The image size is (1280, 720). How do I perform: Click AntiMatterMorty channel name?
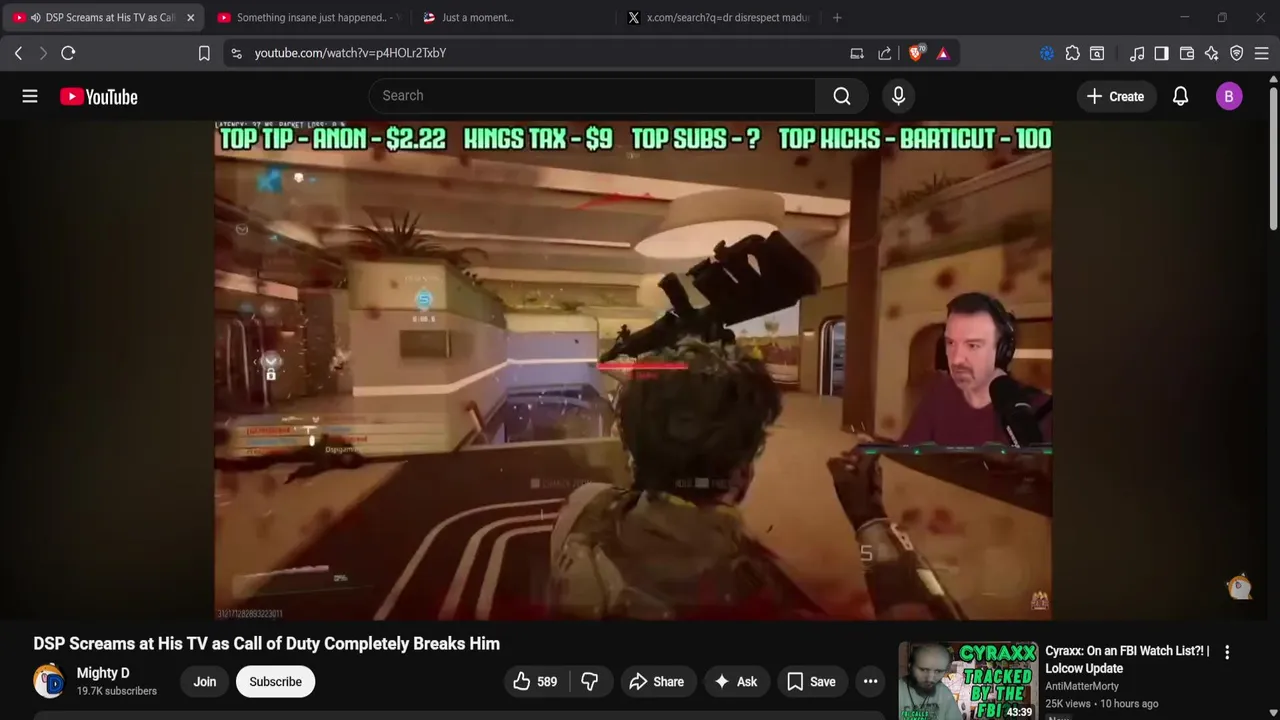coord(1082,686)
